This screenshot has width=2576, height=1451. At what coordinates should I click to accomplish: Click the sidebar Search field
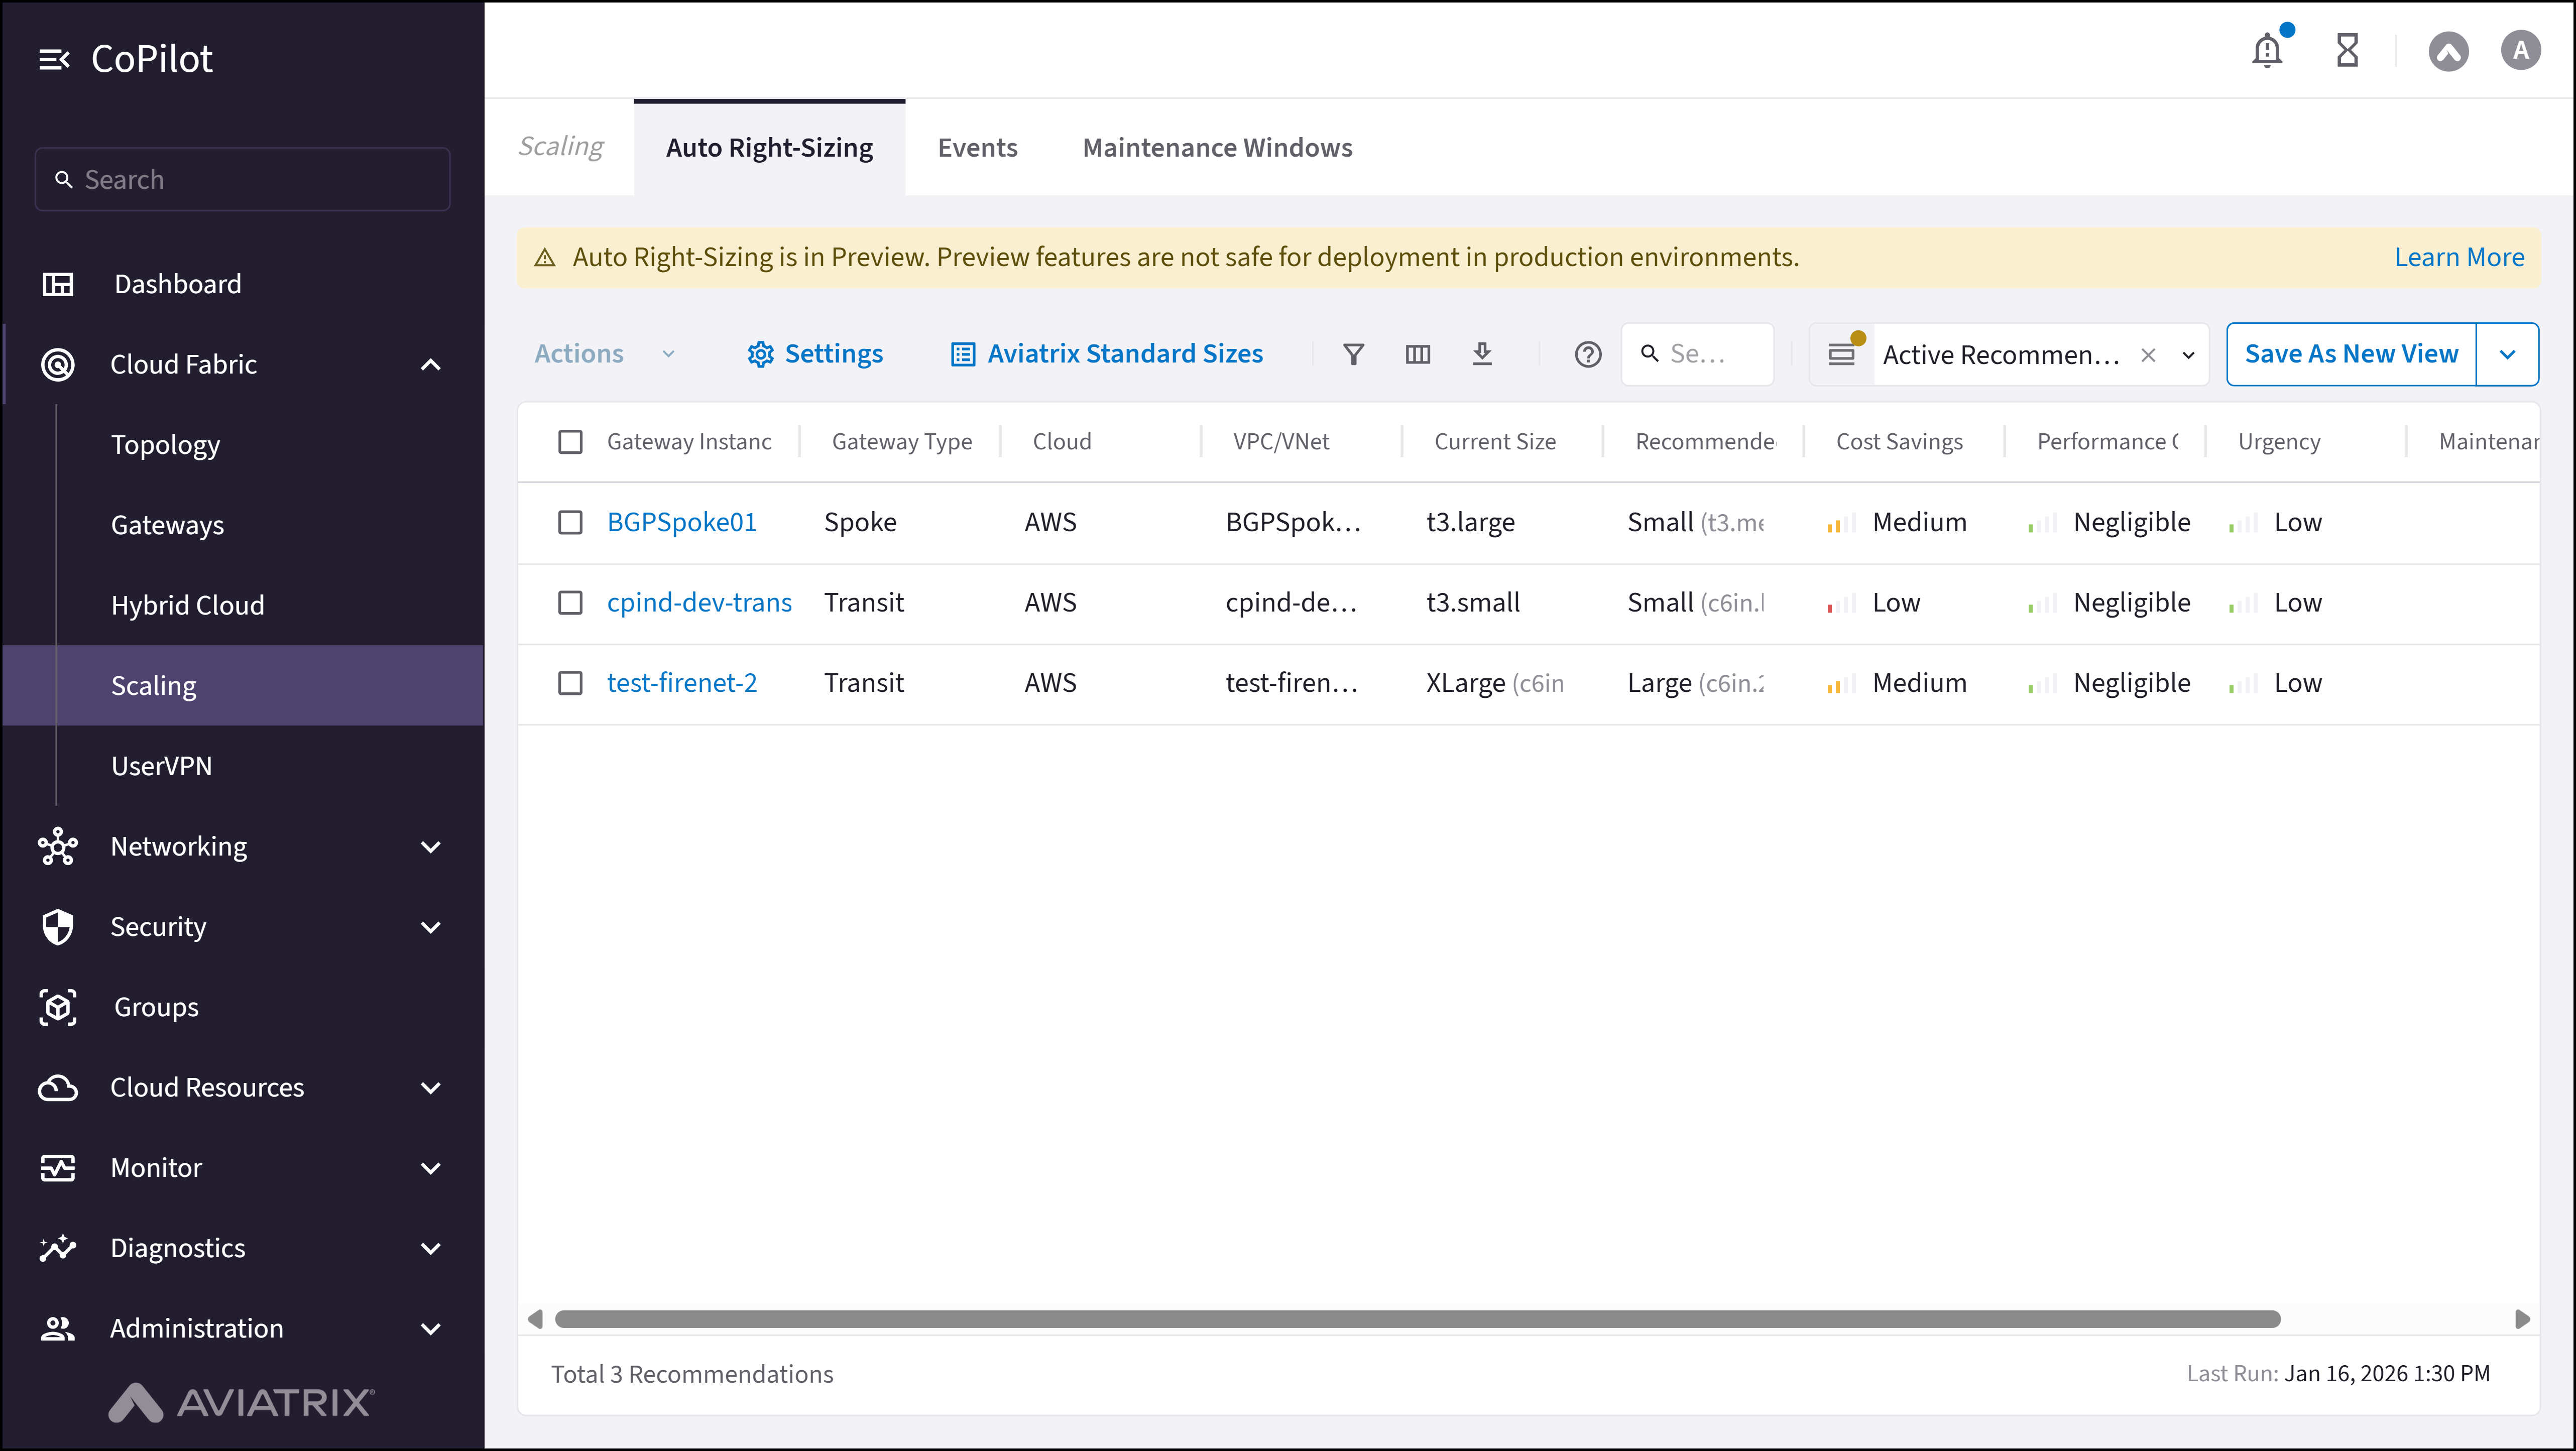point(242,180)
